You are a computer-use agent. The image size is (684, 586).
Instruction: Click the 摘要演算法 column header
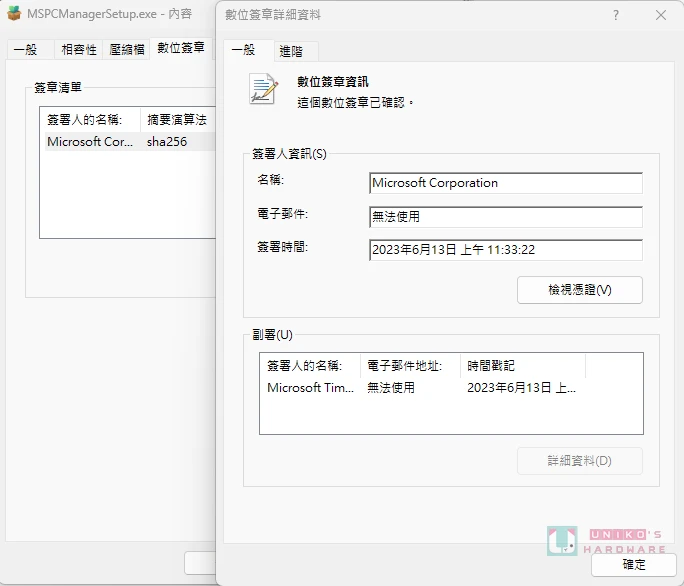point(178,120)
